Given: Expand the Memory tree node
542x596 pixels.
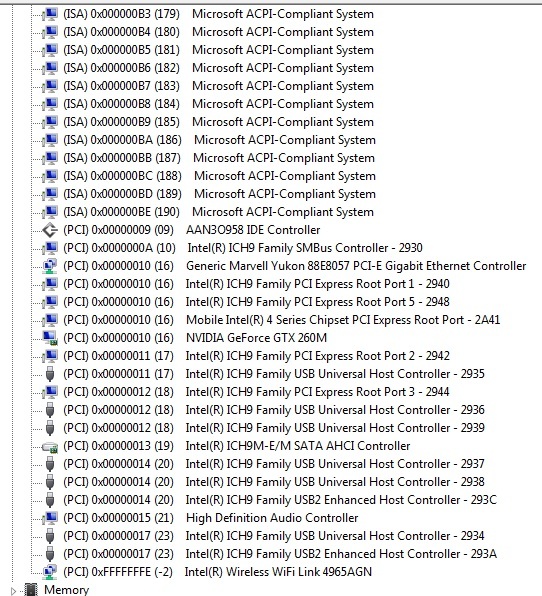Looking at the screenshot, I should (14, 591).
